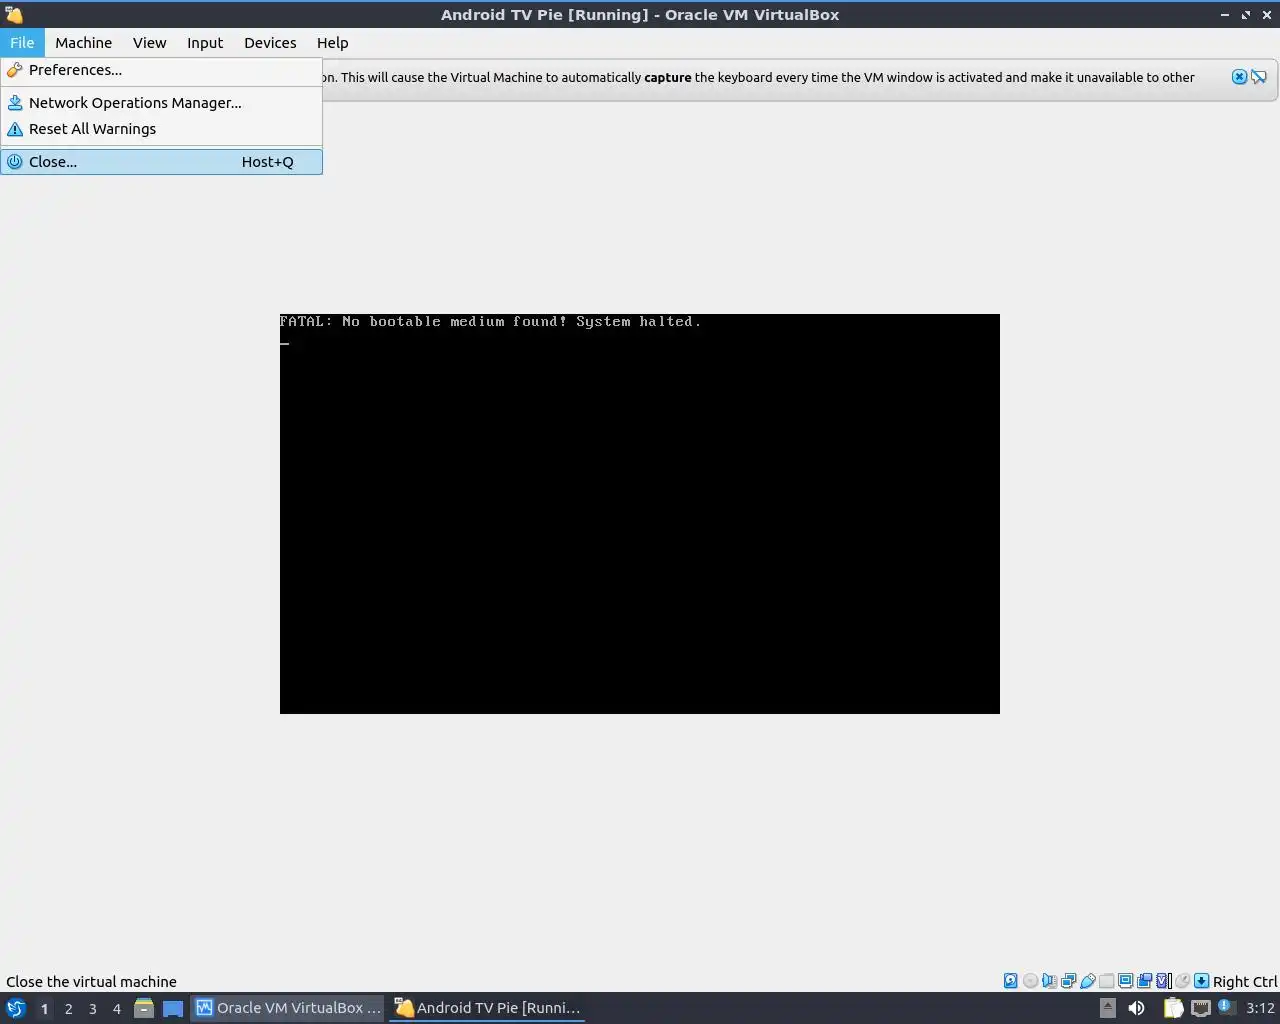
Task: Open the View menu
Action: [149, 43]
